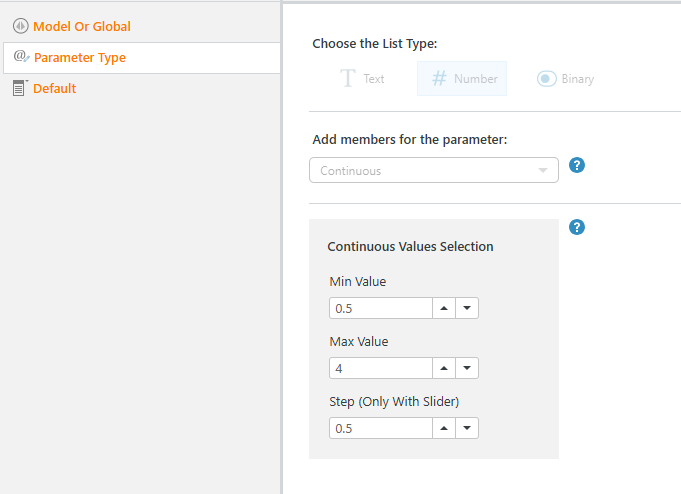The image size is (681, 494).
Task: Decrease the Max Value with down arrow
Action: click(x=467, y=368)
